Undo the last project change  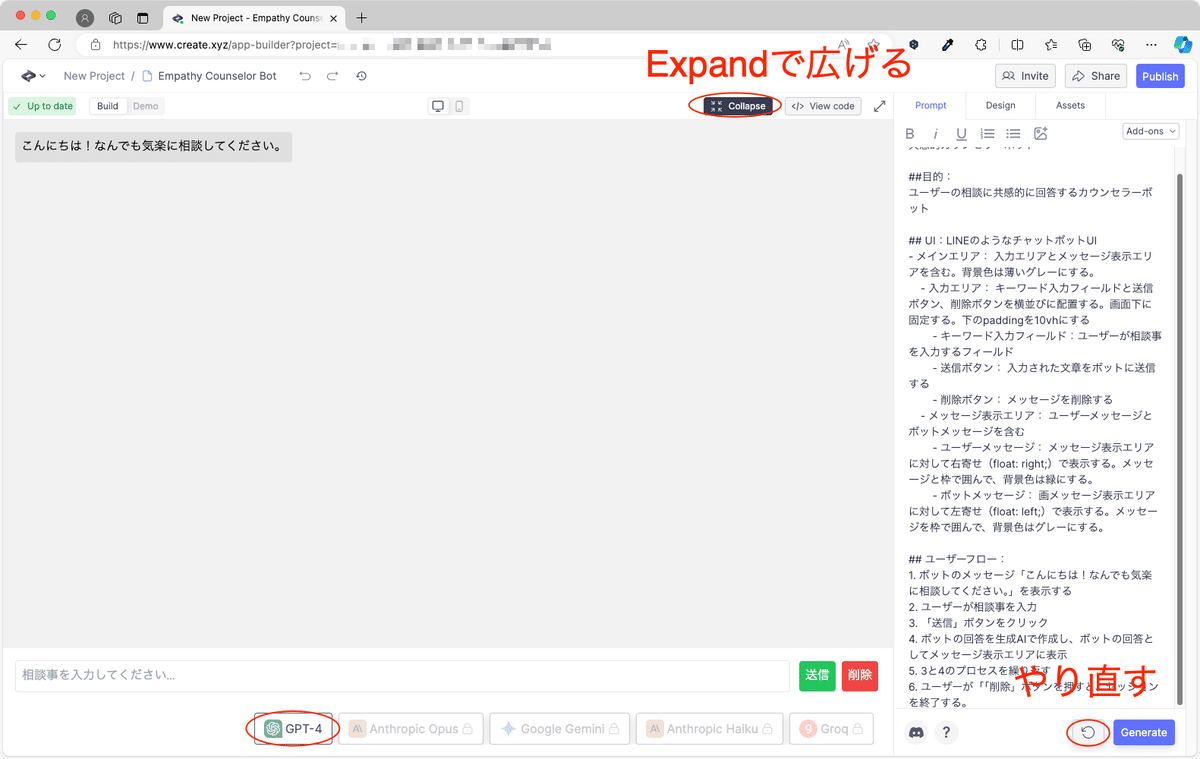[x=306, y=76]
